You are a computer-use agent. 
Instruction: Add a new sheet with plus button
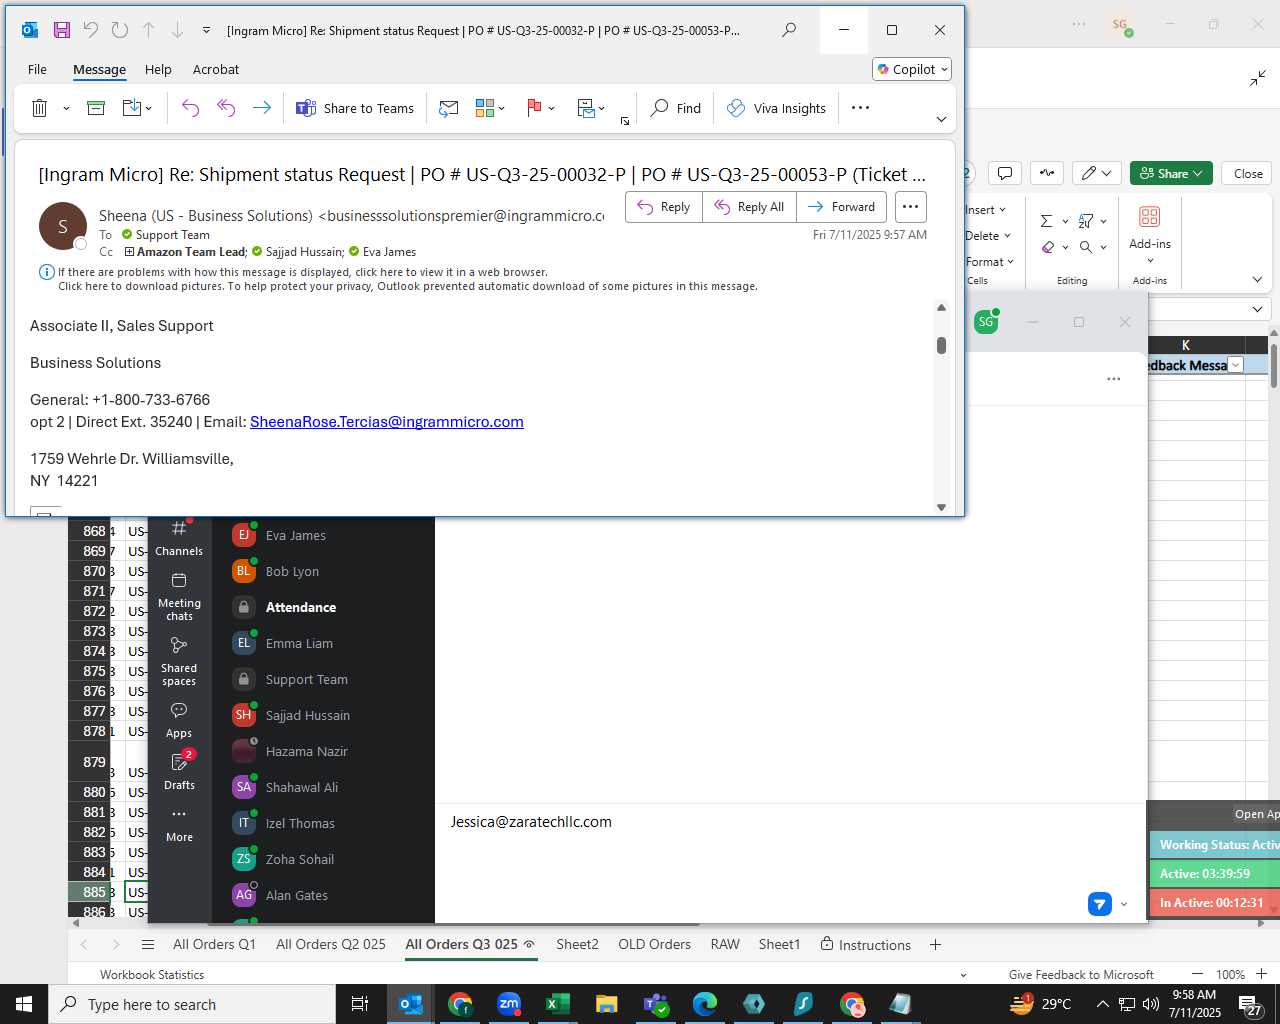(935, 944)
